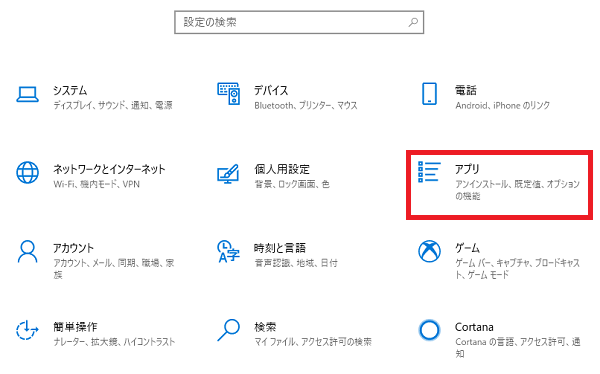Click the ネットワークとインターネット globe icon

(x=27, y=173)
